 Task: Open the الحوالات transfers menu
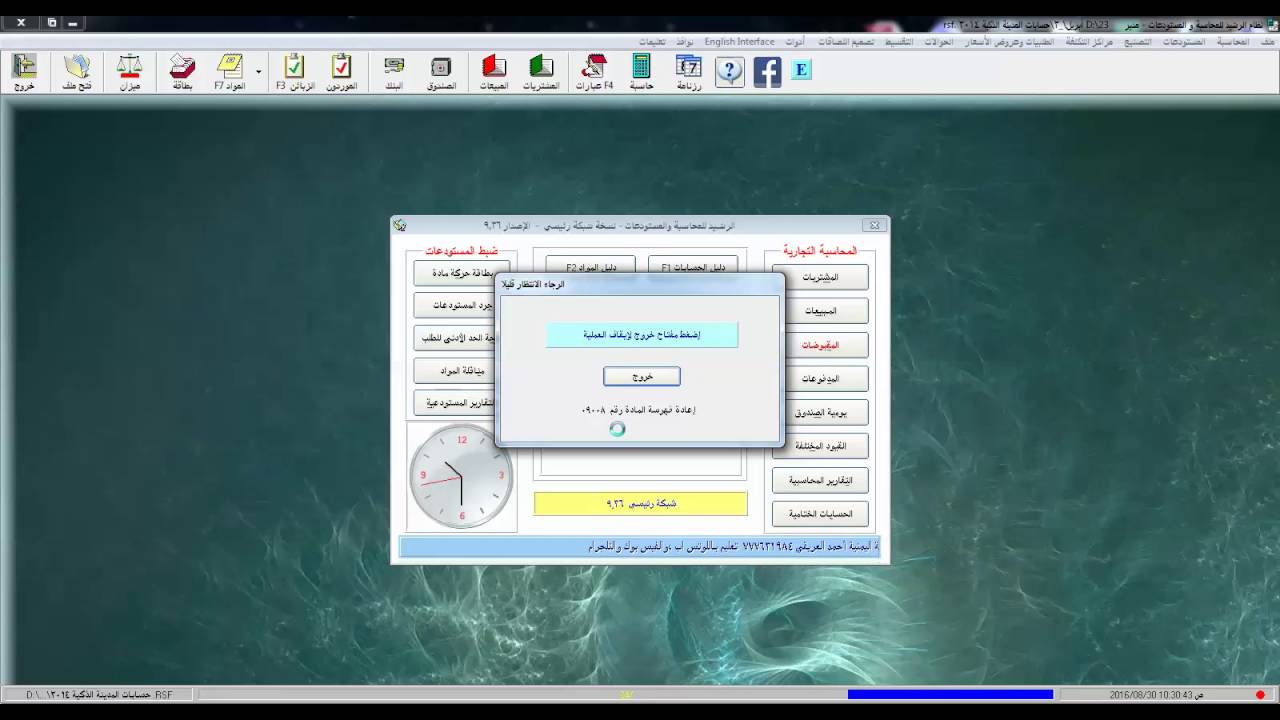point(939,42)
